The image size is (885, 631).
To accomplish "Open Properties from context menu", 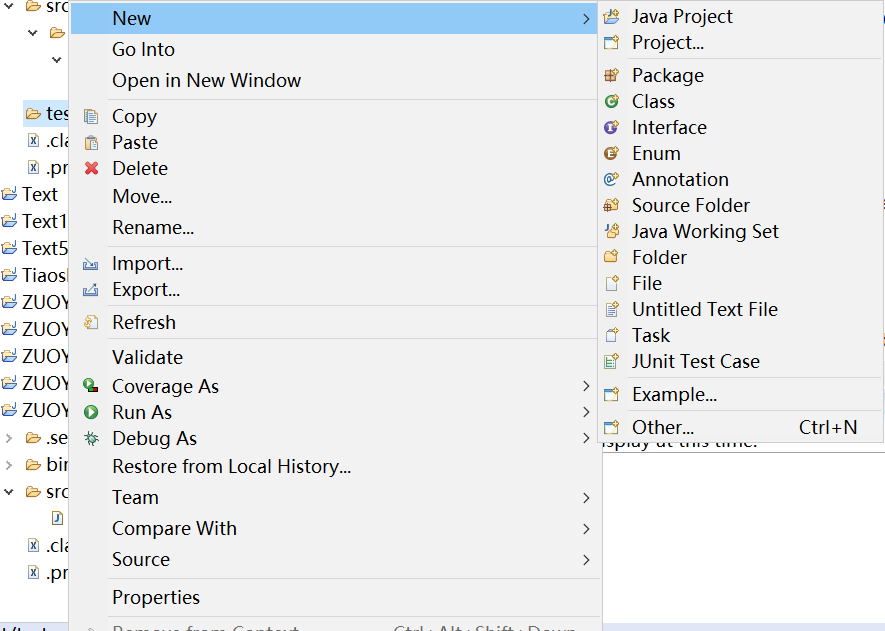I will coord(156,598).
